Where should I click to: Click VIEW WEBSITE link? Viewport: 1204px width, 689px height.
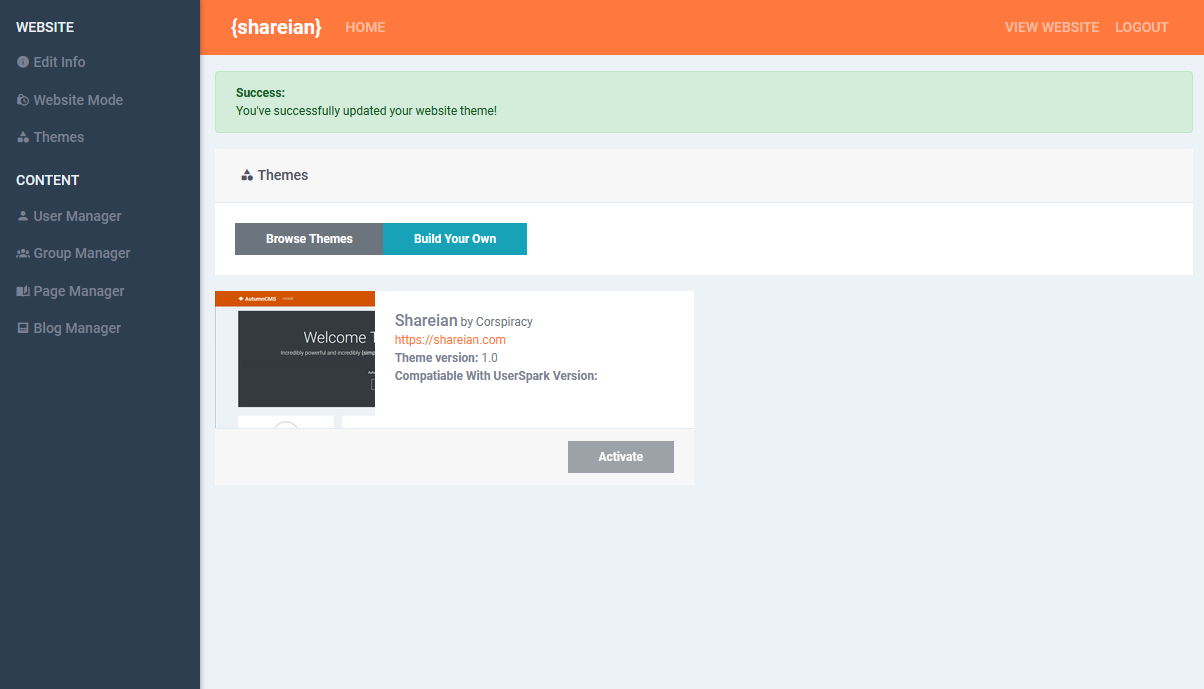point(1052,27)
